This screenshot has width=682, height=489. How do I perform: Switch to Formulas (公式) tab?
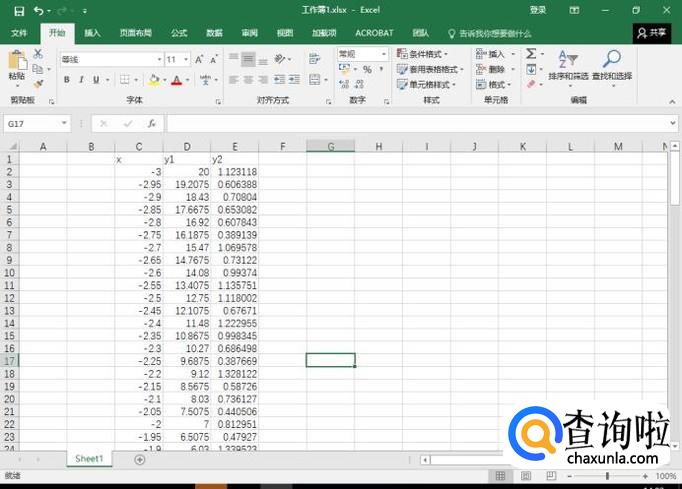click(x=179, y=33)
